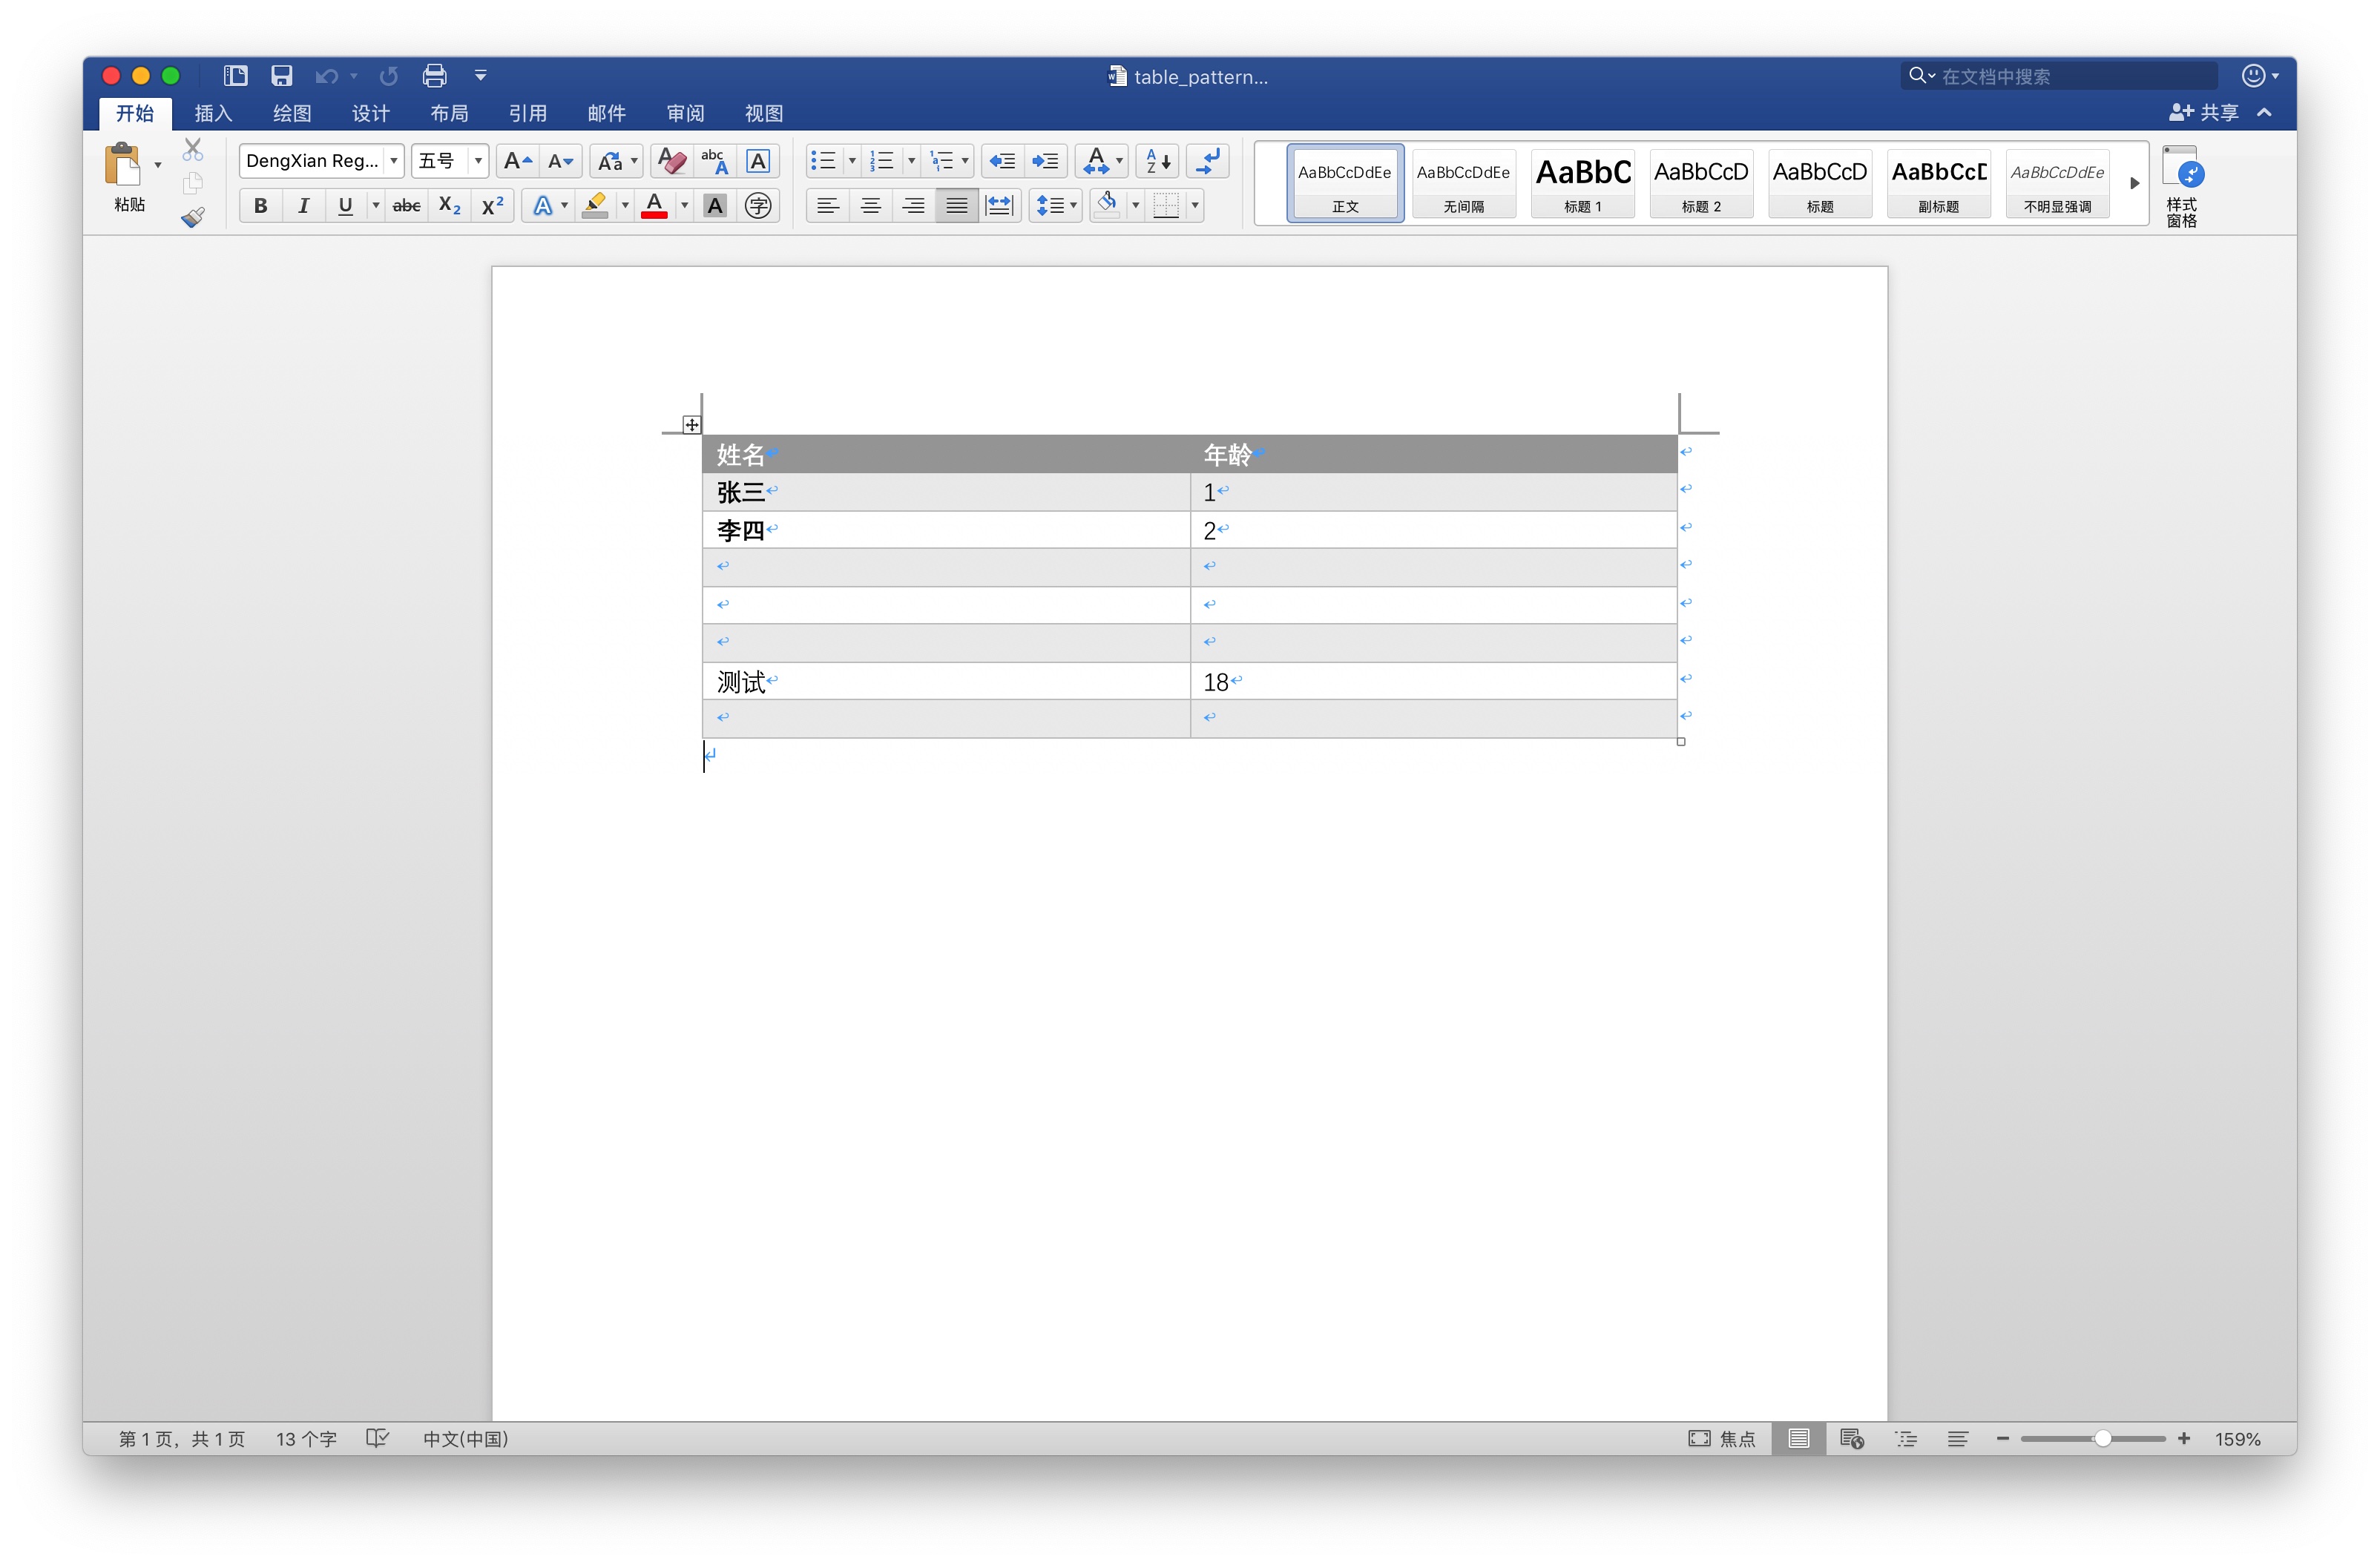Open the Change Case Aa dropdown
This screenshot has height=1565, width=2380.
(617, 161)
